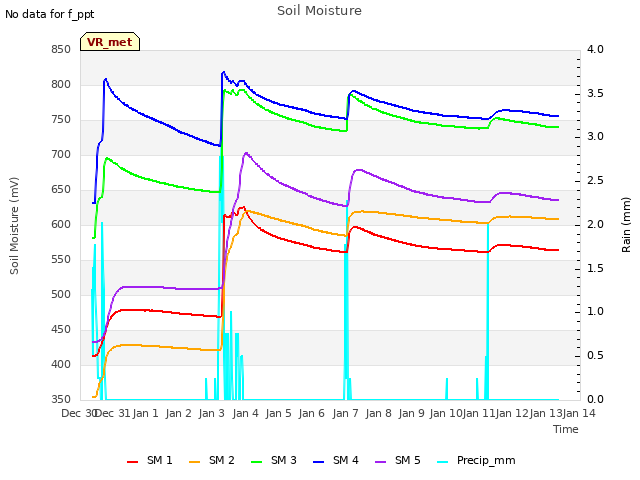Click the cyan precipitation spike near Jan 11
The width and height of the screenshot is (640, 480).
pyautogui.click(x=488, y=310)
